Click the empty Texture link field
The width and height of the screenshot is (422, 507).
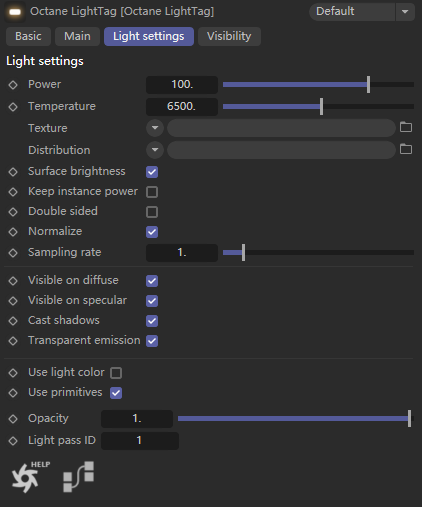tap(281, 128)
